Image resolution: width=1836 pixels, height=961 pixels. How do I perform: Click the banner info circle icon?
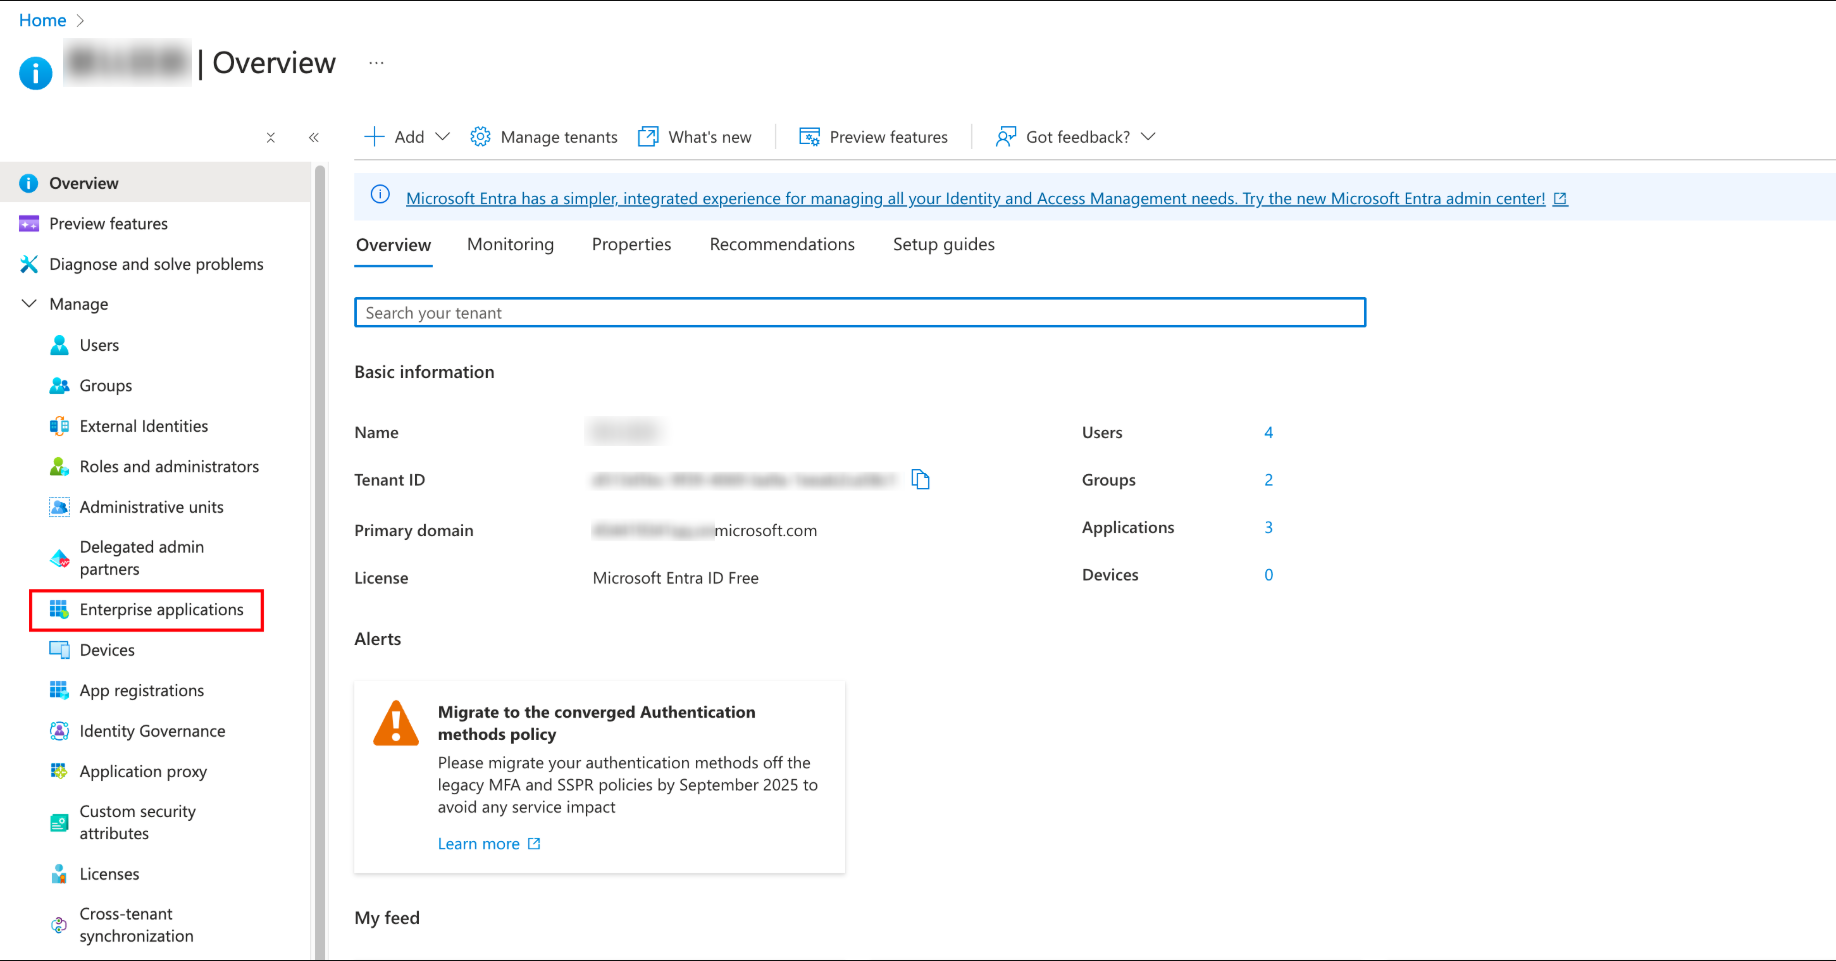(x=380, y=195)
